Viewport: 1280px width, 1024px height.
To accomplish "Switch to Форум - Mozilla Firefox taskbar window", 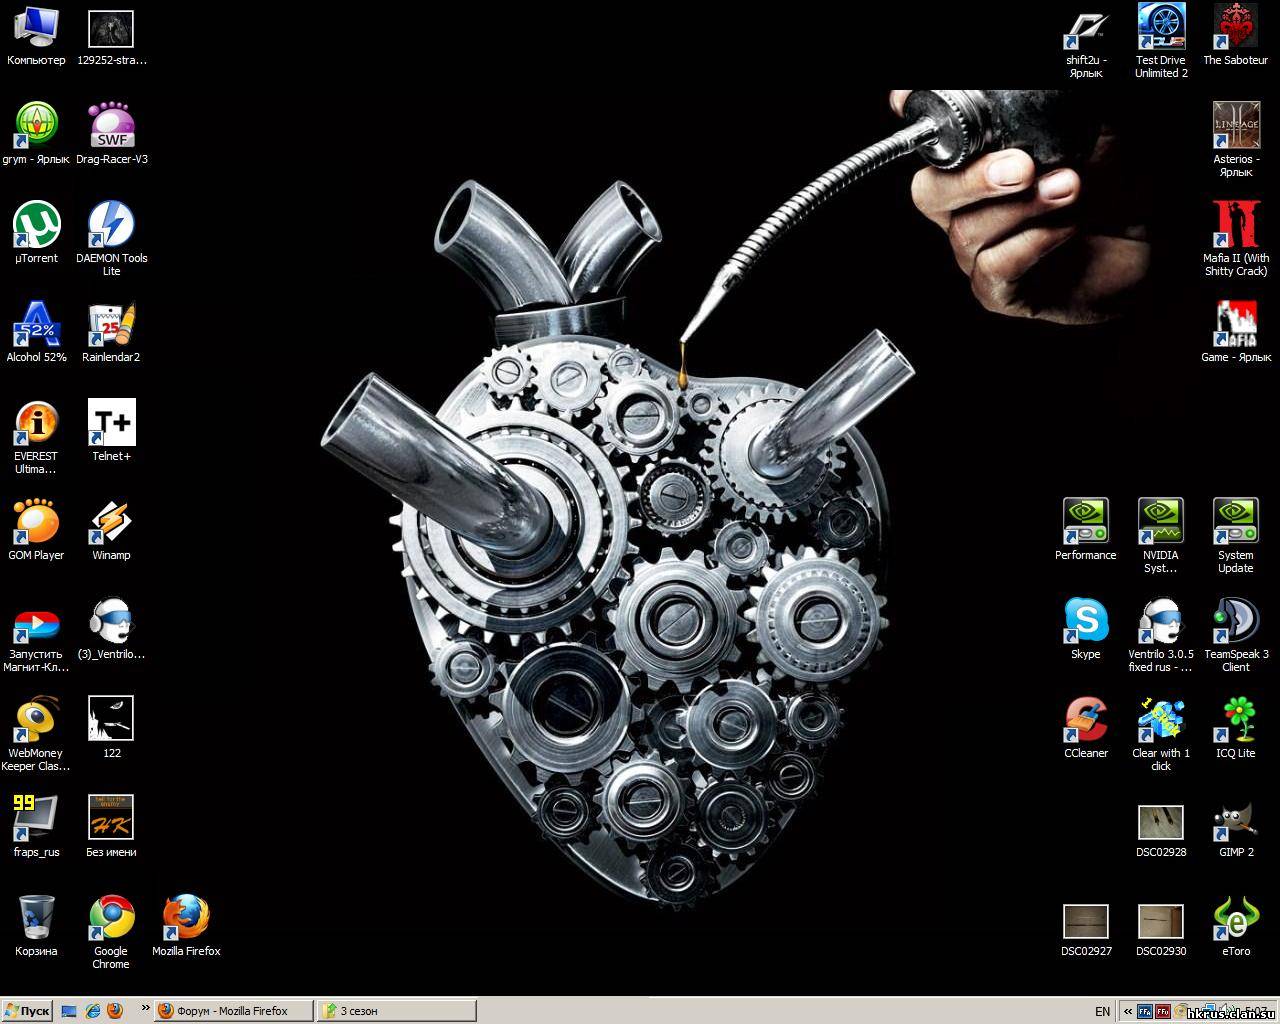I will click(x=233, y=1011).
